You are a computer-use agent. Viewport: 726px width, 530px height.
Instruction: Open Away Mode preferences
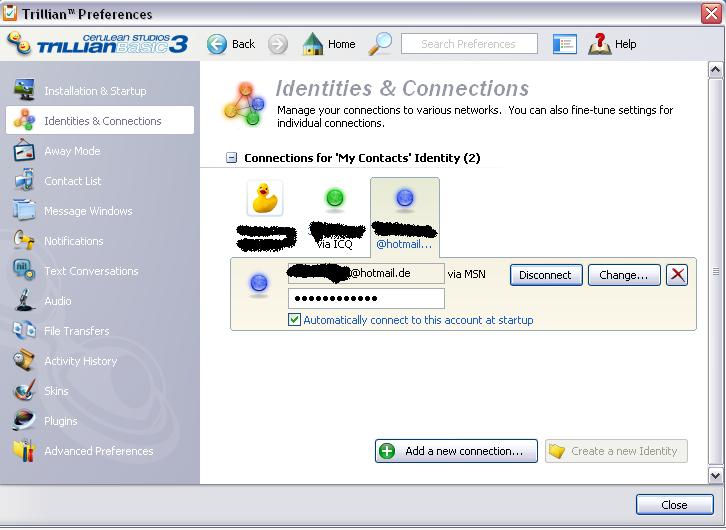coord(100,150)
